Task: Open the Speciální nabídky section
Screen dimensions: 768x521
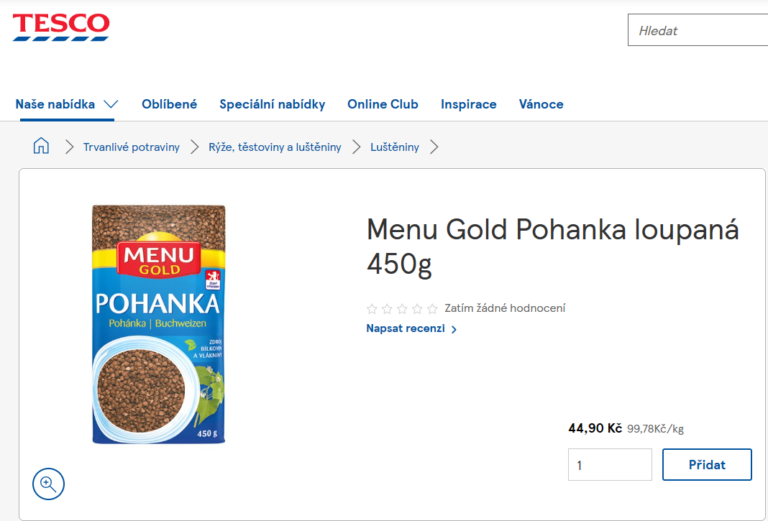Action: pos(272,104)
